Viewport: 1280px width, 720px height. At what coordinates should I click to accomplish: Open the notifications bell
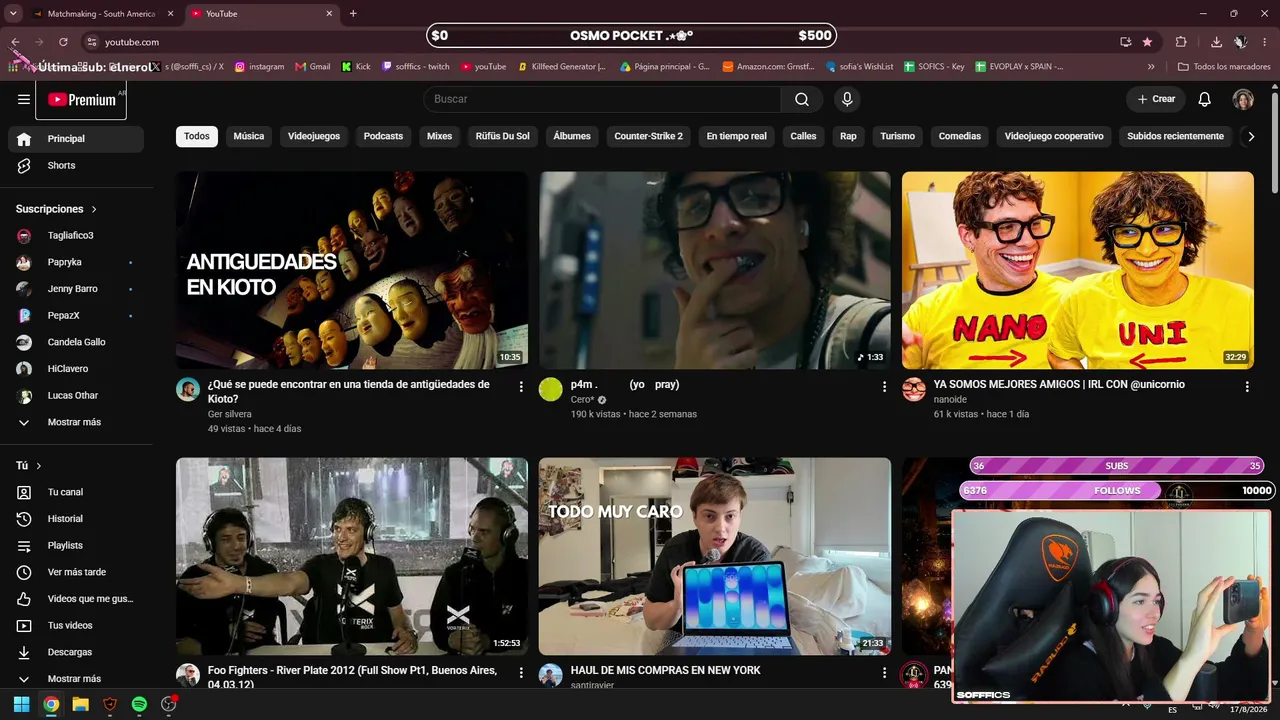[1205, 99]
